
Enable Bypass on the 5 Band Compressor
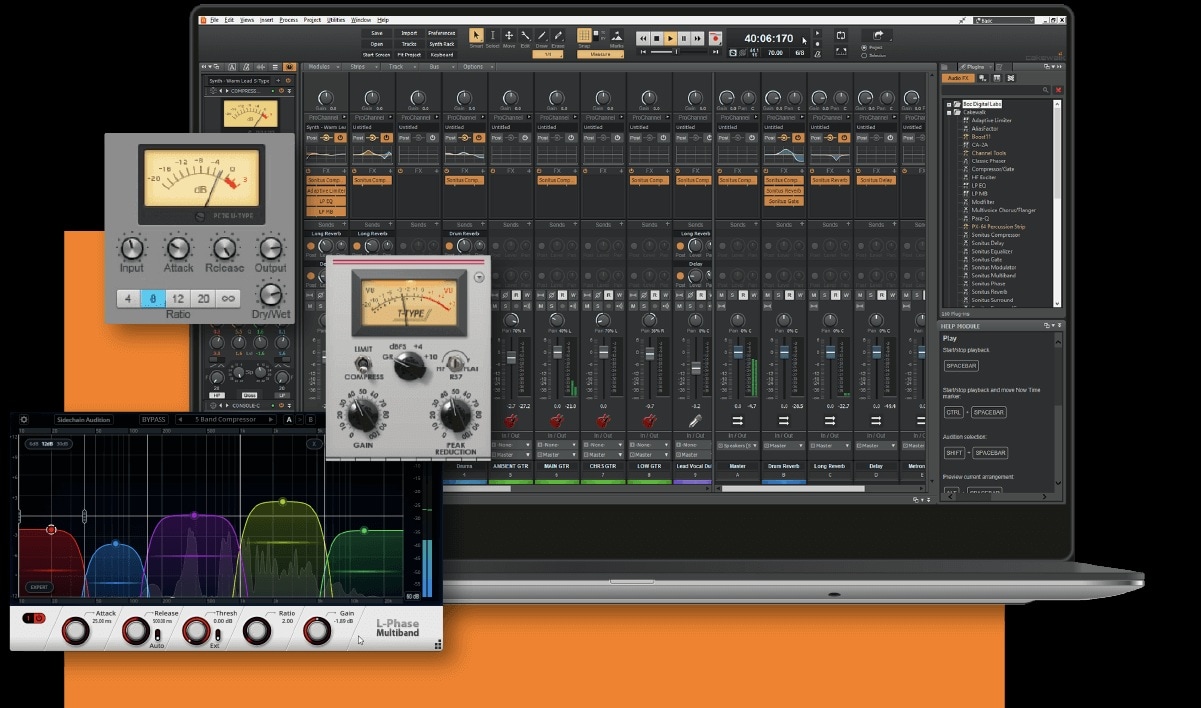click(x=153, y=420)
